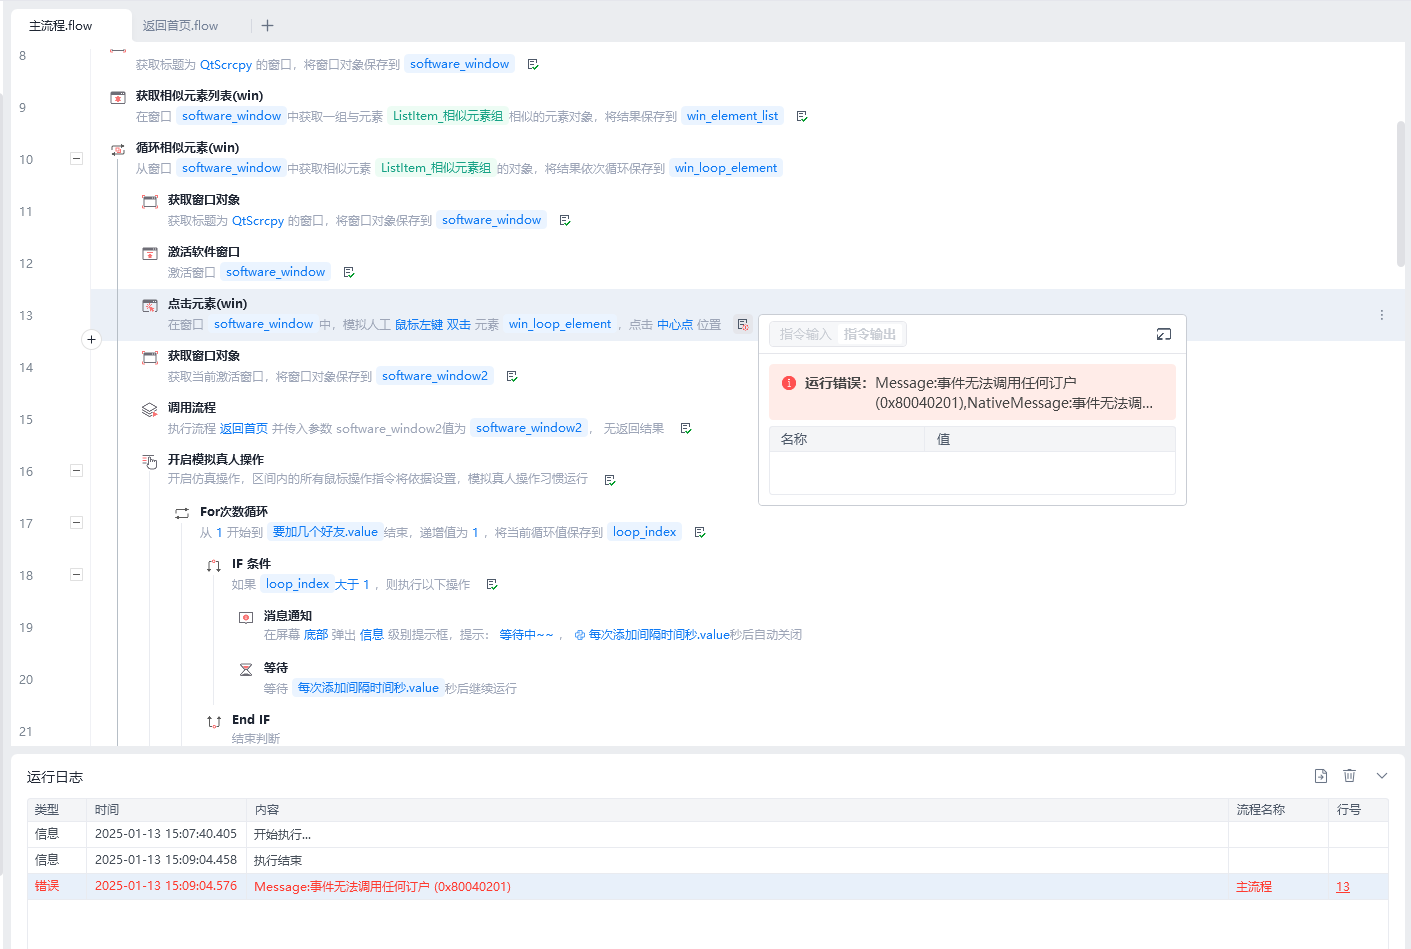Image resolution: width=1411 pixels, height=949 pixels.
Task: Open run result icon on 激活软件窗口 line
Action: [x=349, y=272]
